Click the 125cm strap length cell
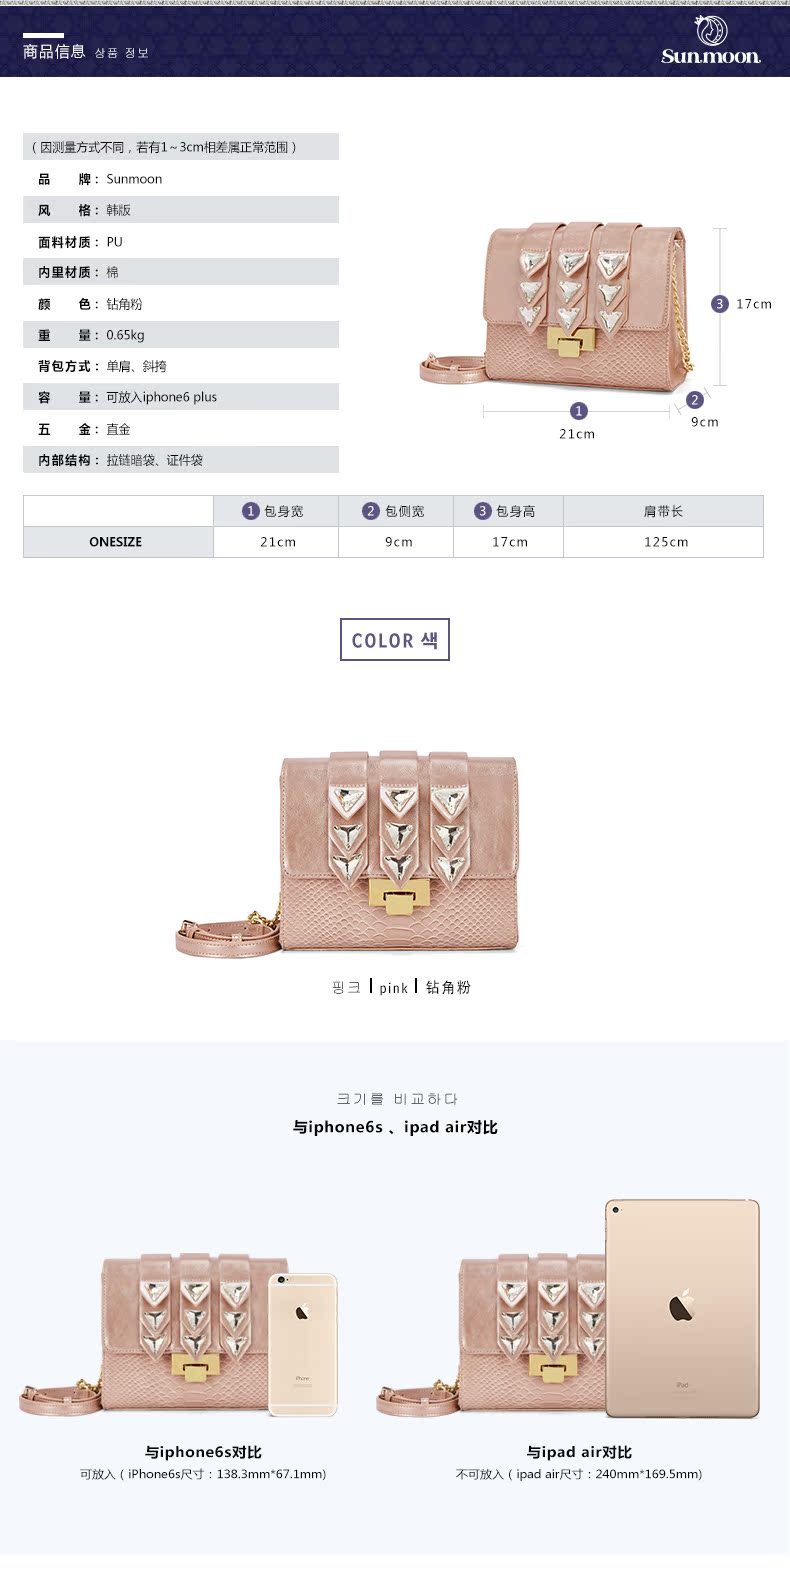The height and width of the screenshot is (1570, 790). point(664,542)
